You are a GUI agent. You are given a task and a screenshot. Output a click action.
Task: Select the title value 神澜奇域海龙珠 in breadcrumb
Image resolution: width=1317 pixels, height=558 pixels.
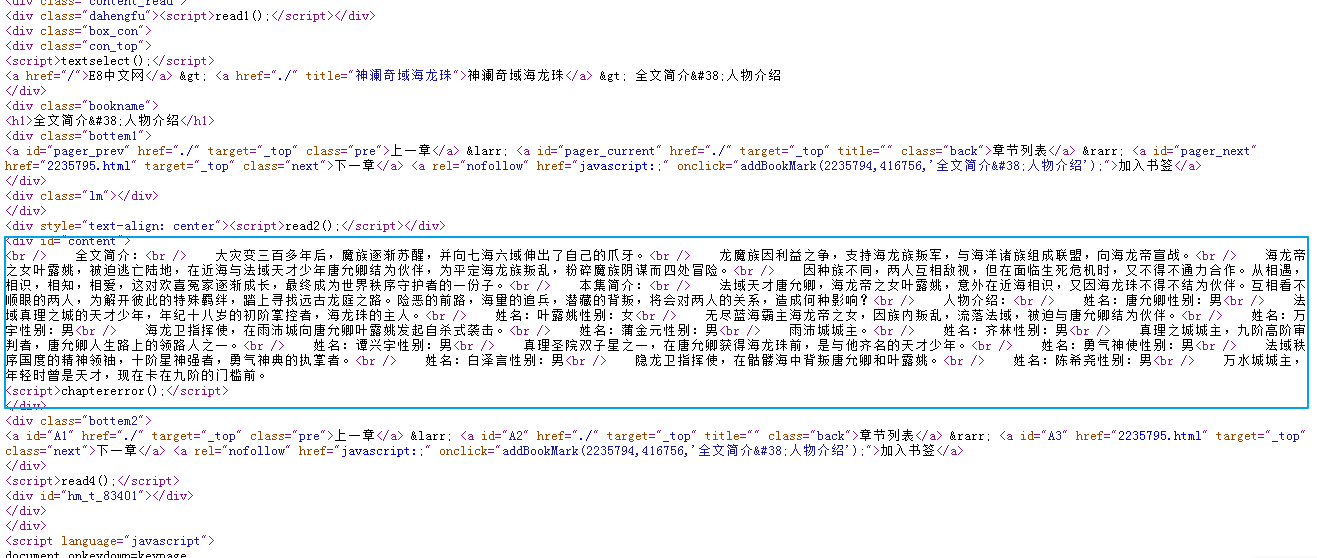pyautogui.click(x=403, y=76)
